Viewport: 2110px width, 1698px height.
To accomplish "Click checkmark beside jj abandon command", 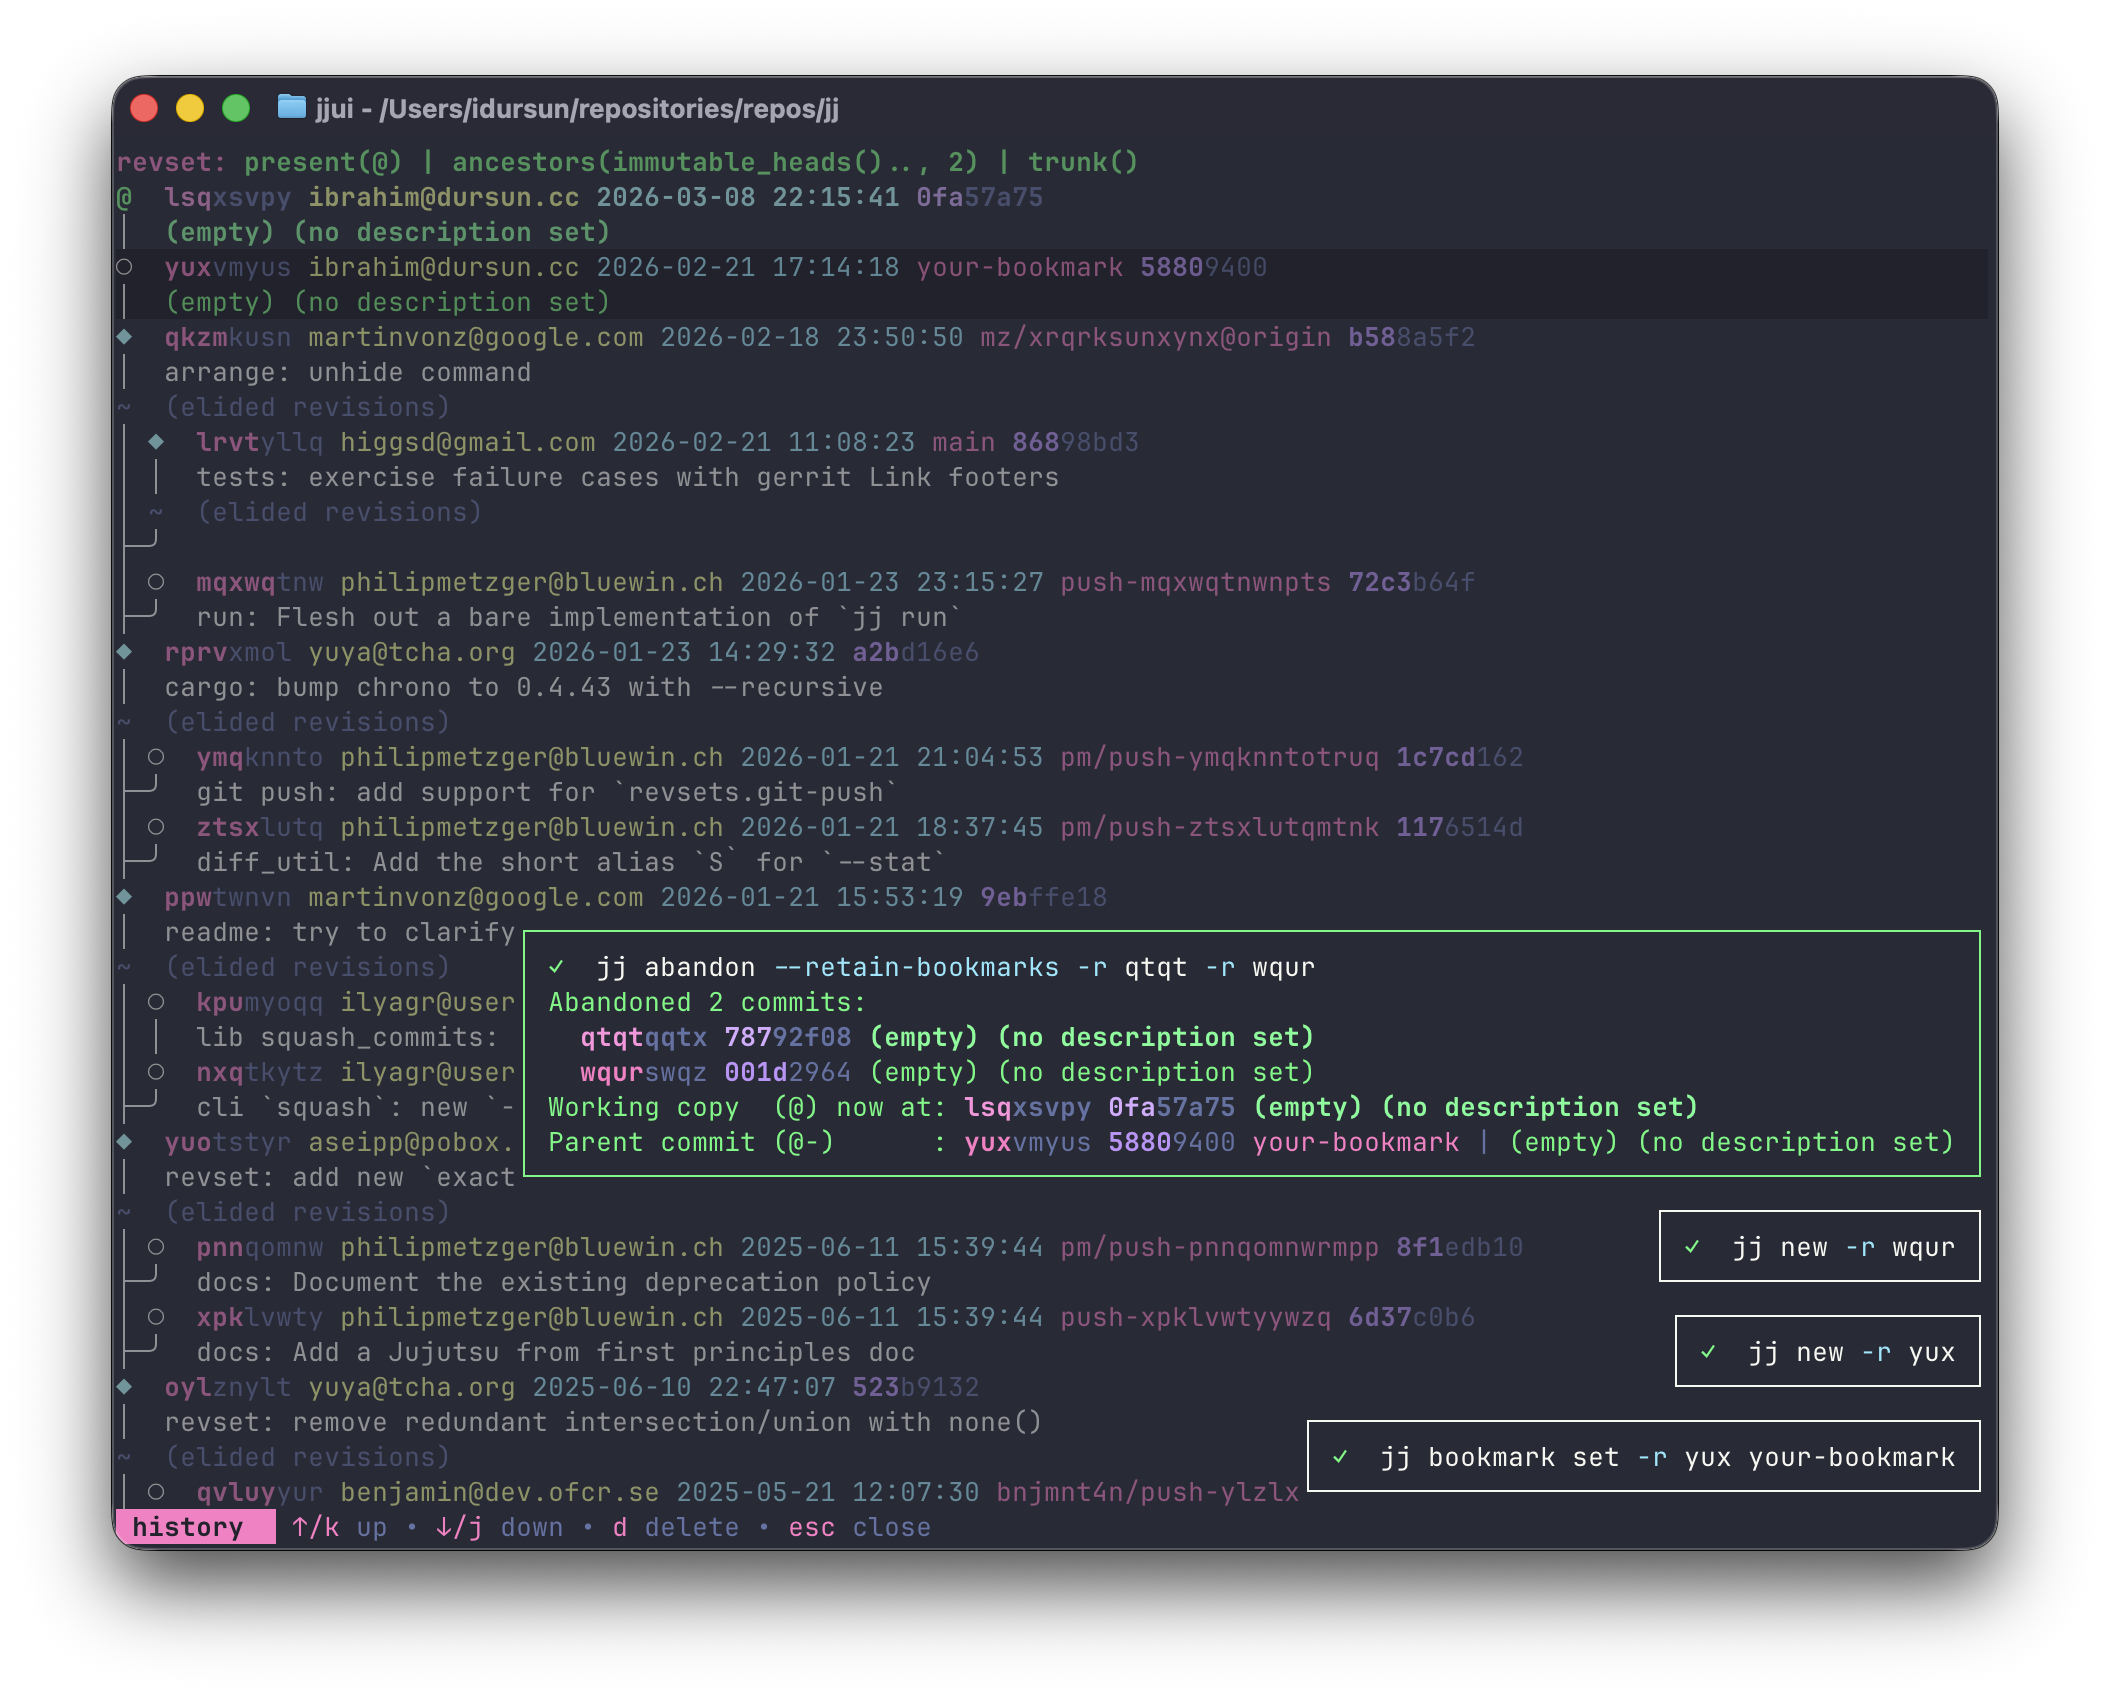I will coord(557,967).
